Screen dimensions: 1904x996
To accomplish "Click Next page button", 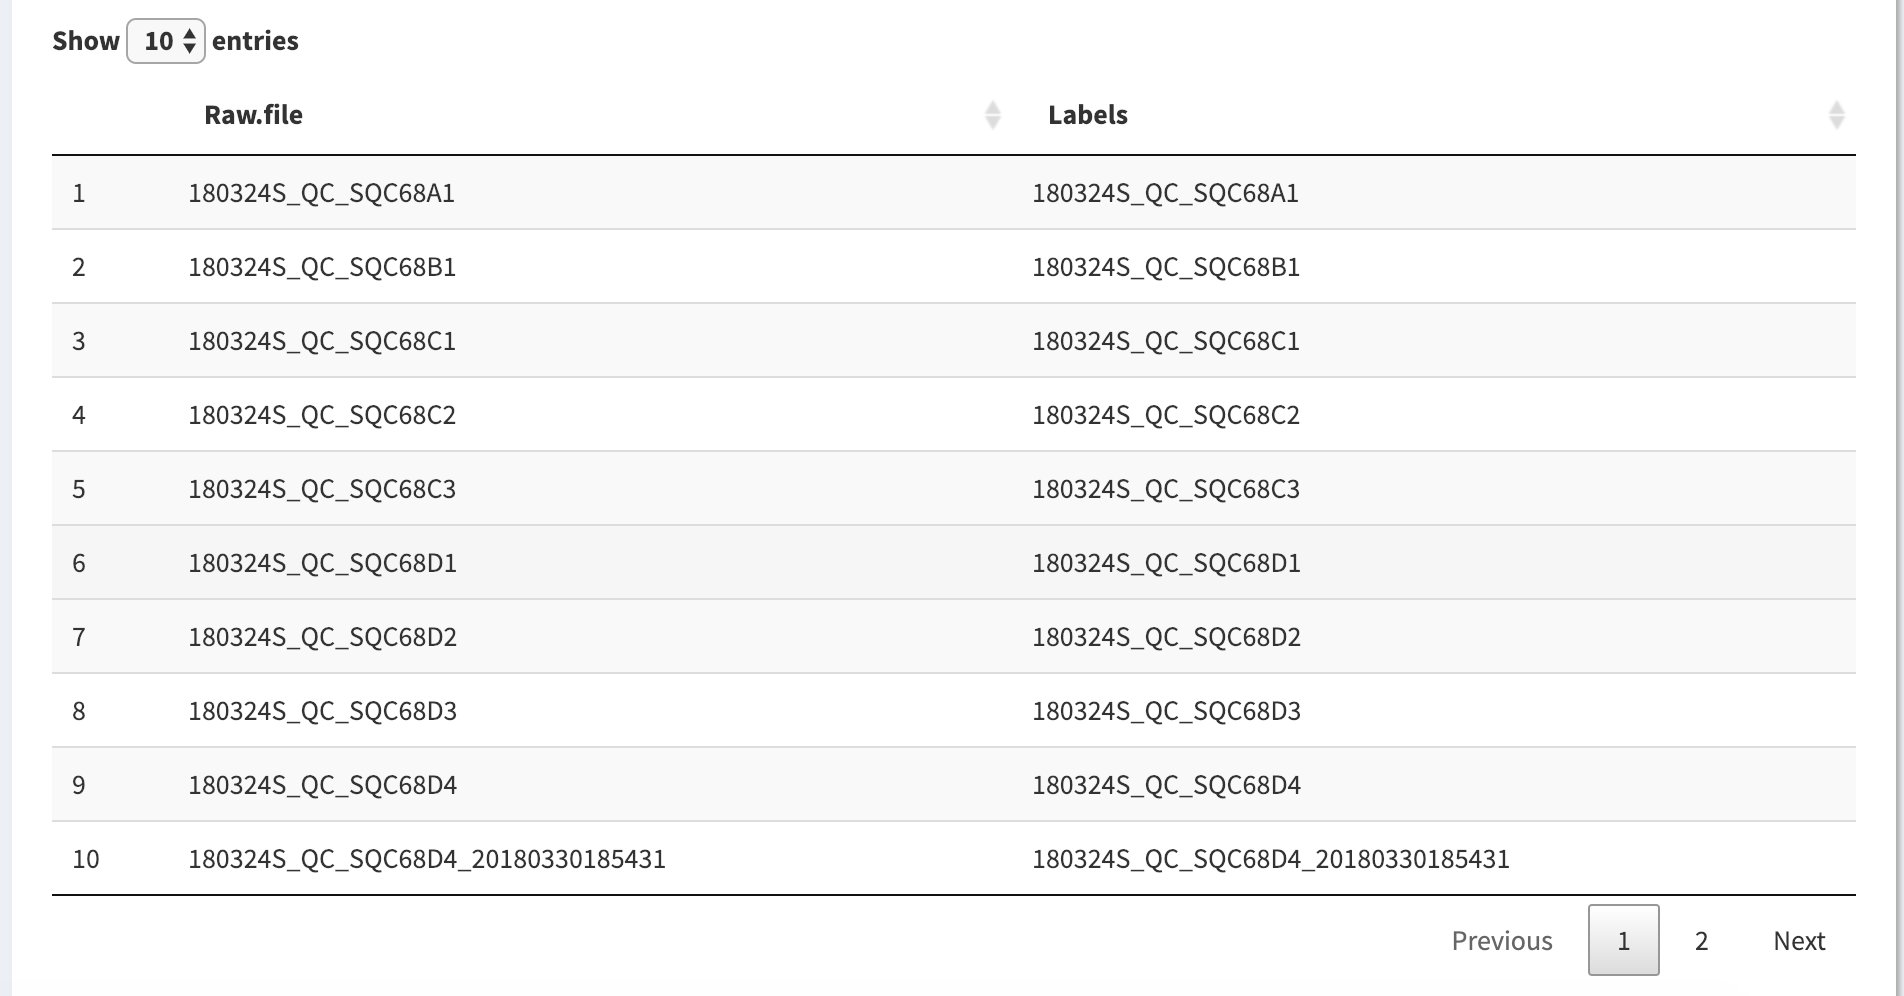I will point(1799,940).
